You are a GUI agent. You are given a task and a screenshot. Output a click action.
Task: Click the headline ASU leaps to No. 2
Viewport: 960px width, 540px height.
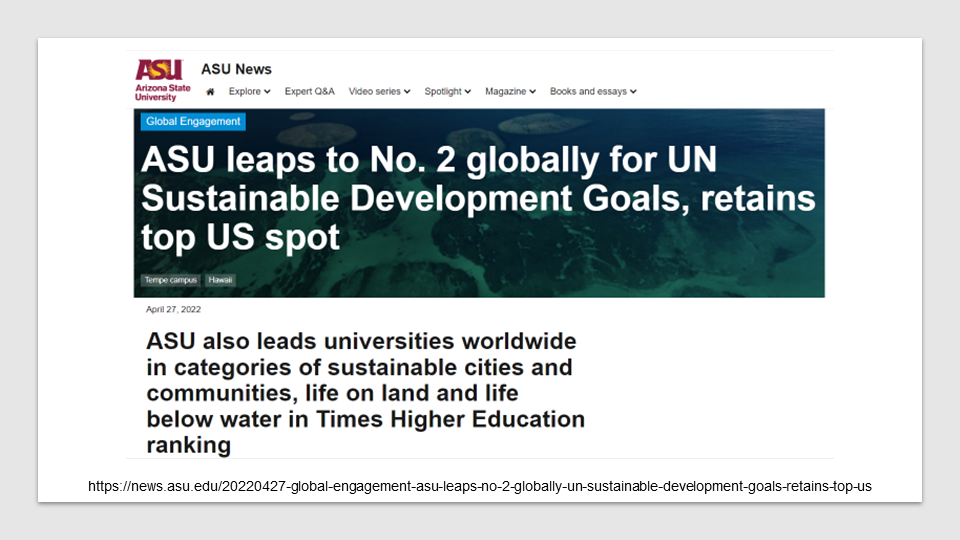(478, 198)
